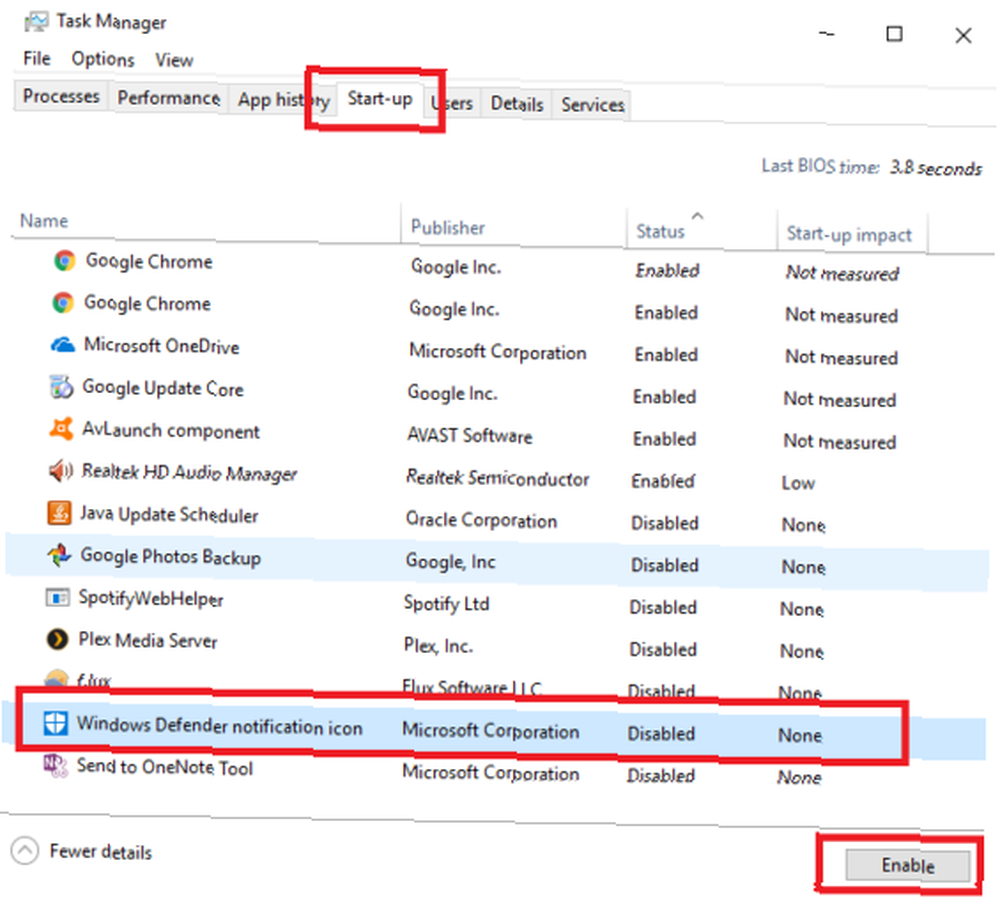1000x902 pixels.
Task: Click the first Google Chrome row icon
Action: click(x=64, y=260)
